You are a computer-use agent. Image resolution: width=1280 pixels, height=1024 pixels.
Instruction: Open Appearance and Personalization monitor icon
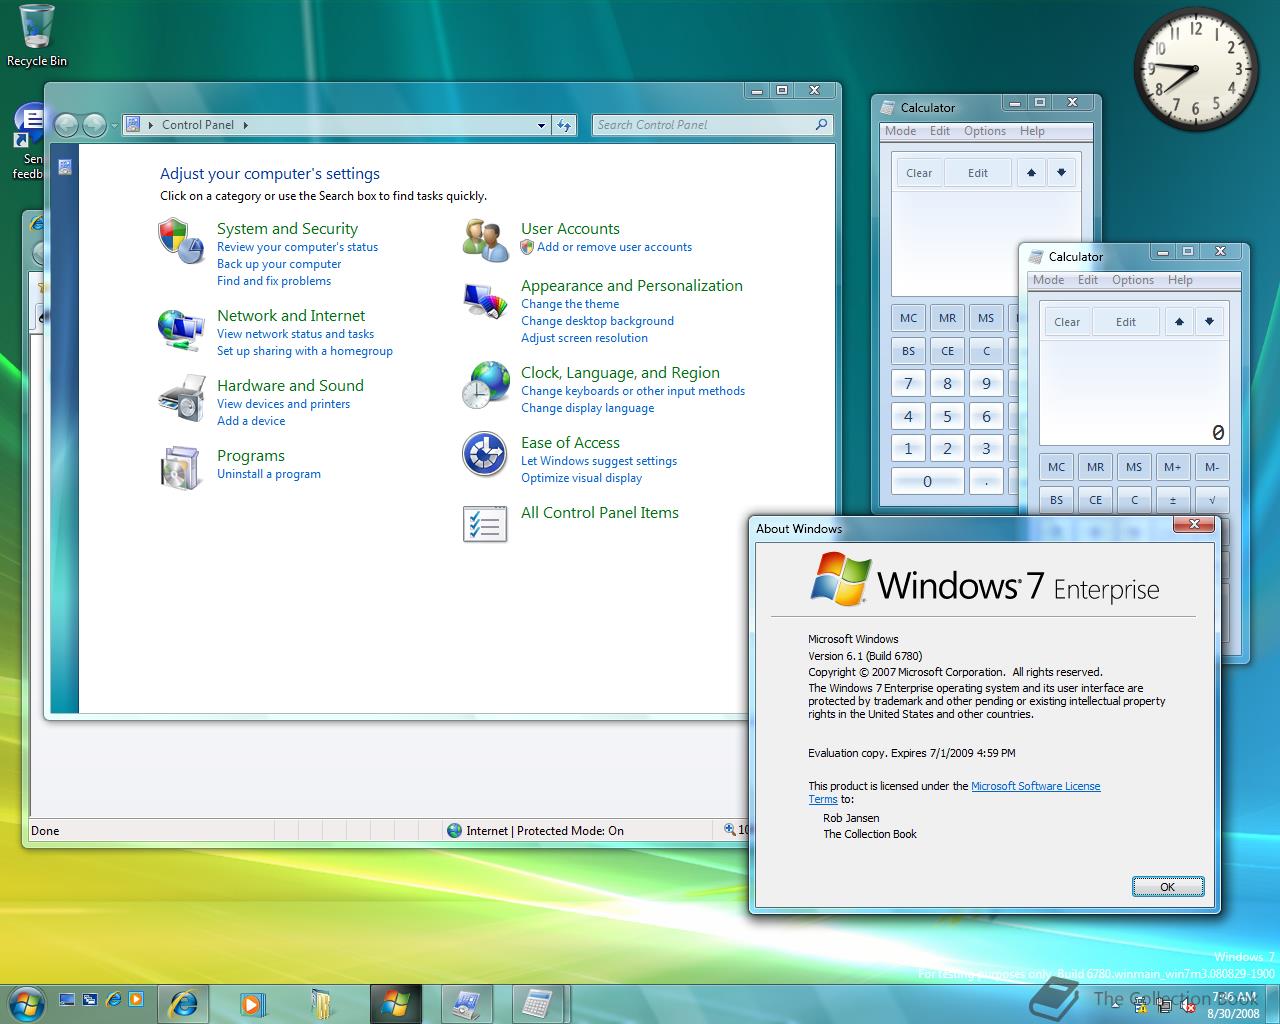[486, 300]
